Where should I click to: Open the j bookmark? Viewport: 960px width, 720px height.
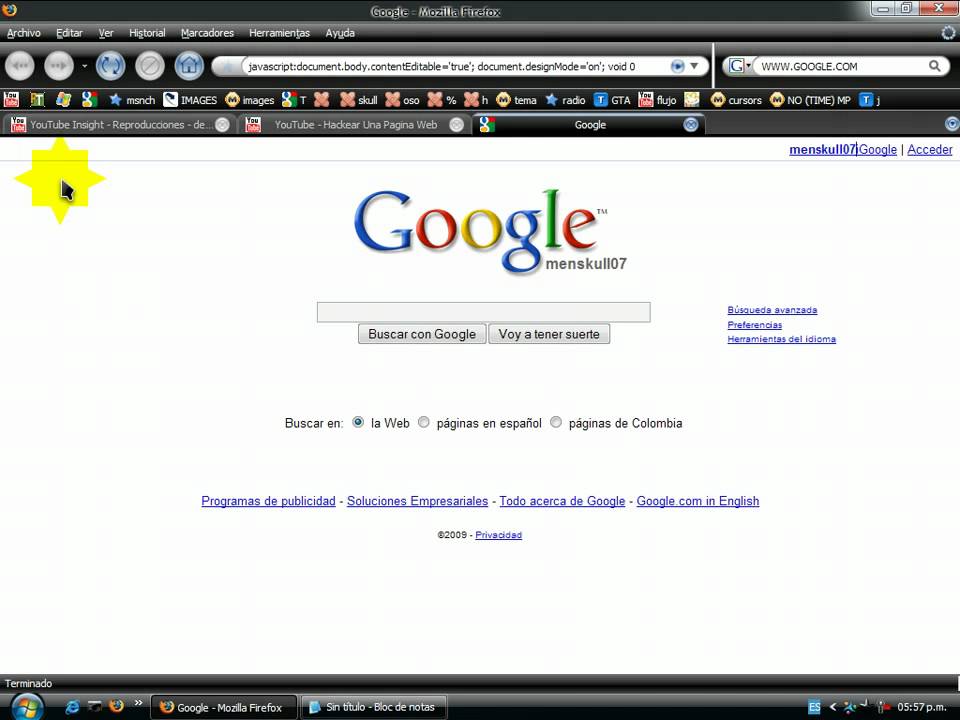[870, 100]
